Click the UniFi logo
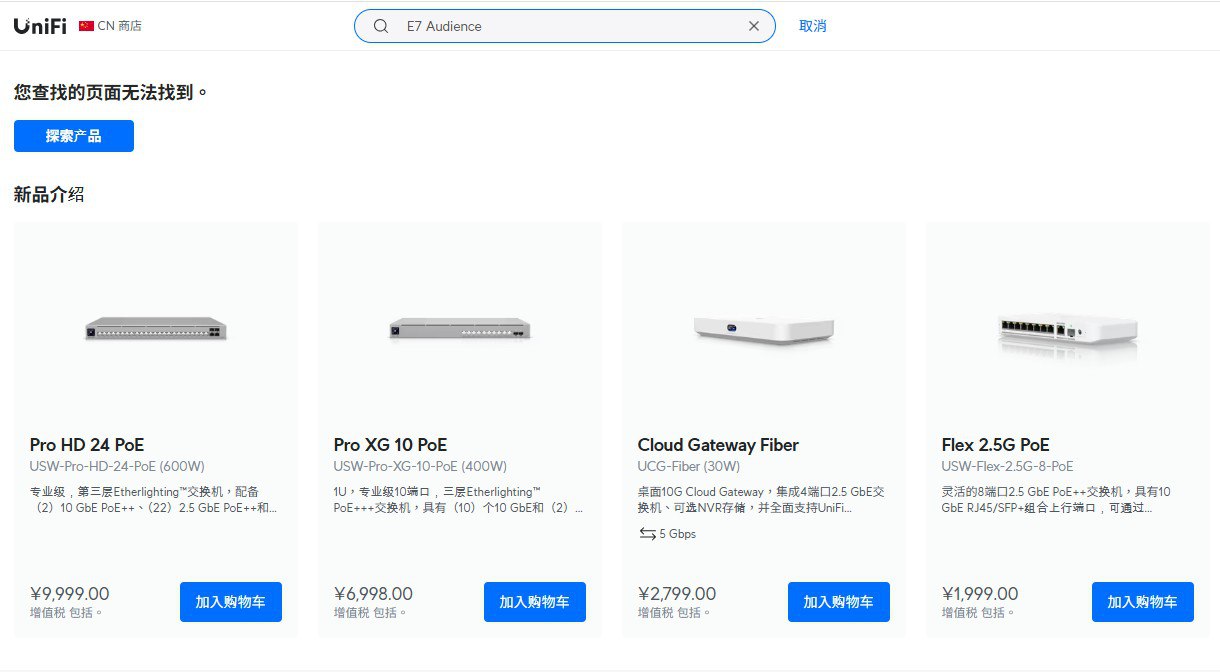The width and height of the screenshot is (1220, 672). [x=40, y=26]
